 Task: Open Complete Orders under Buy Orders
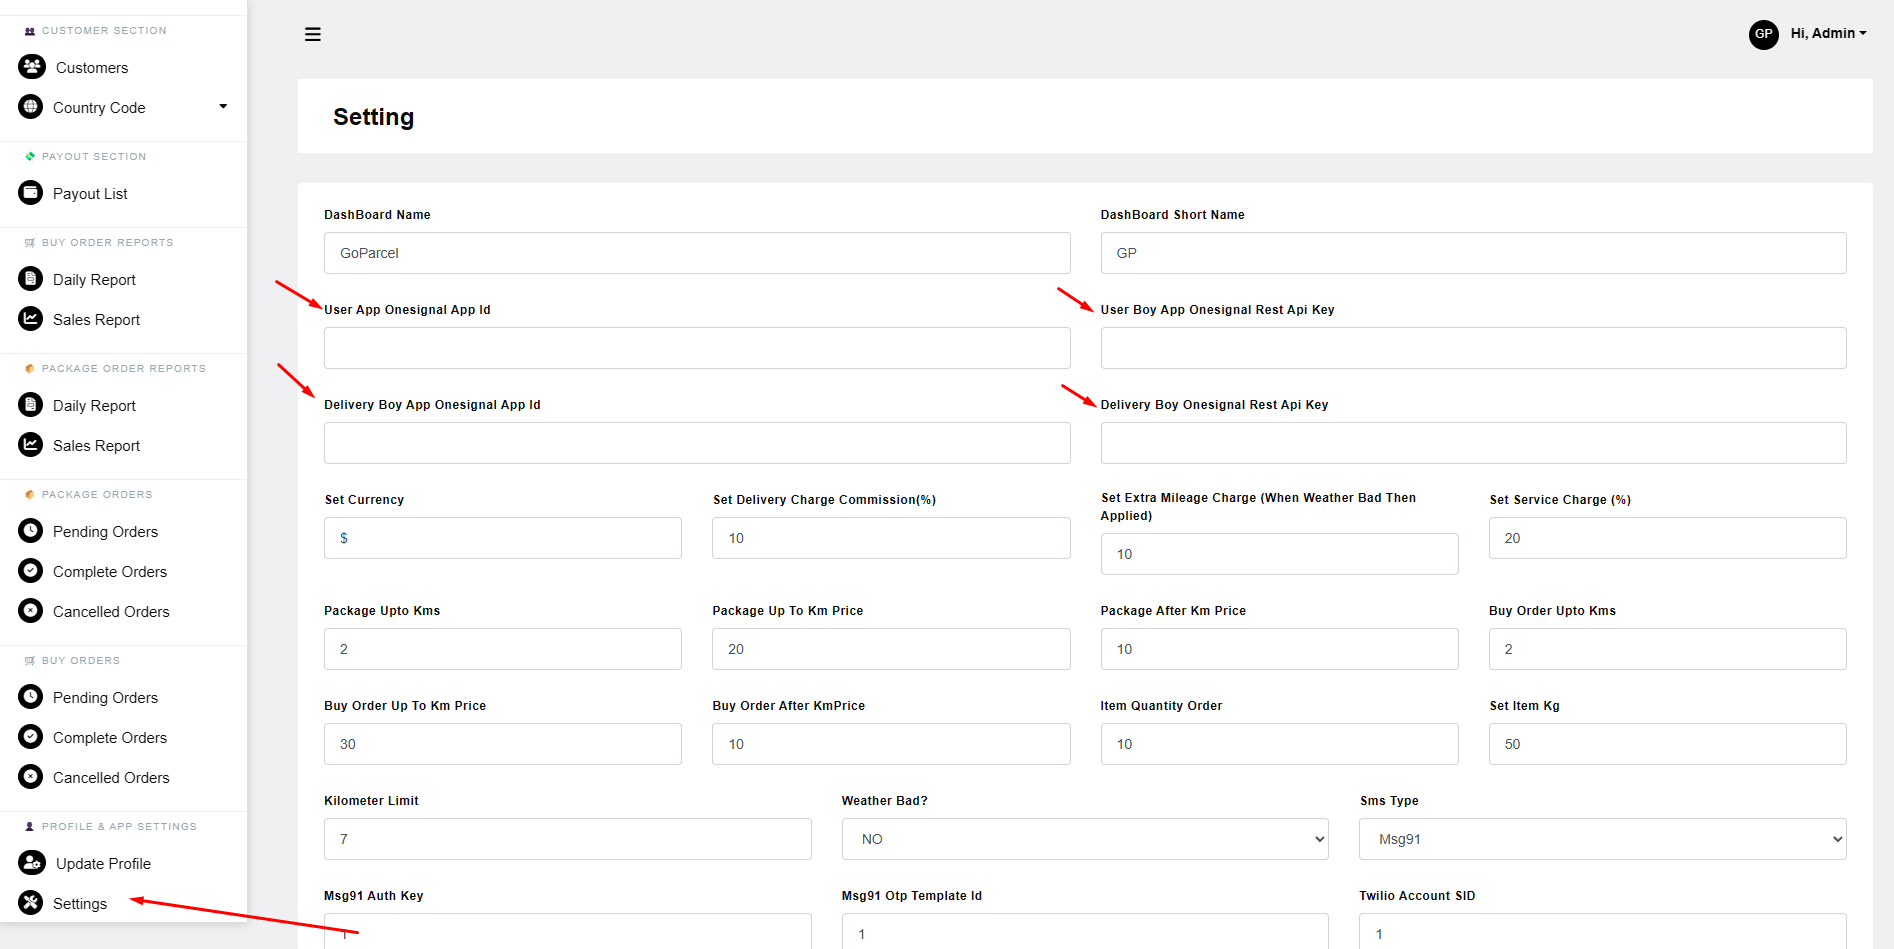(110, 737)
